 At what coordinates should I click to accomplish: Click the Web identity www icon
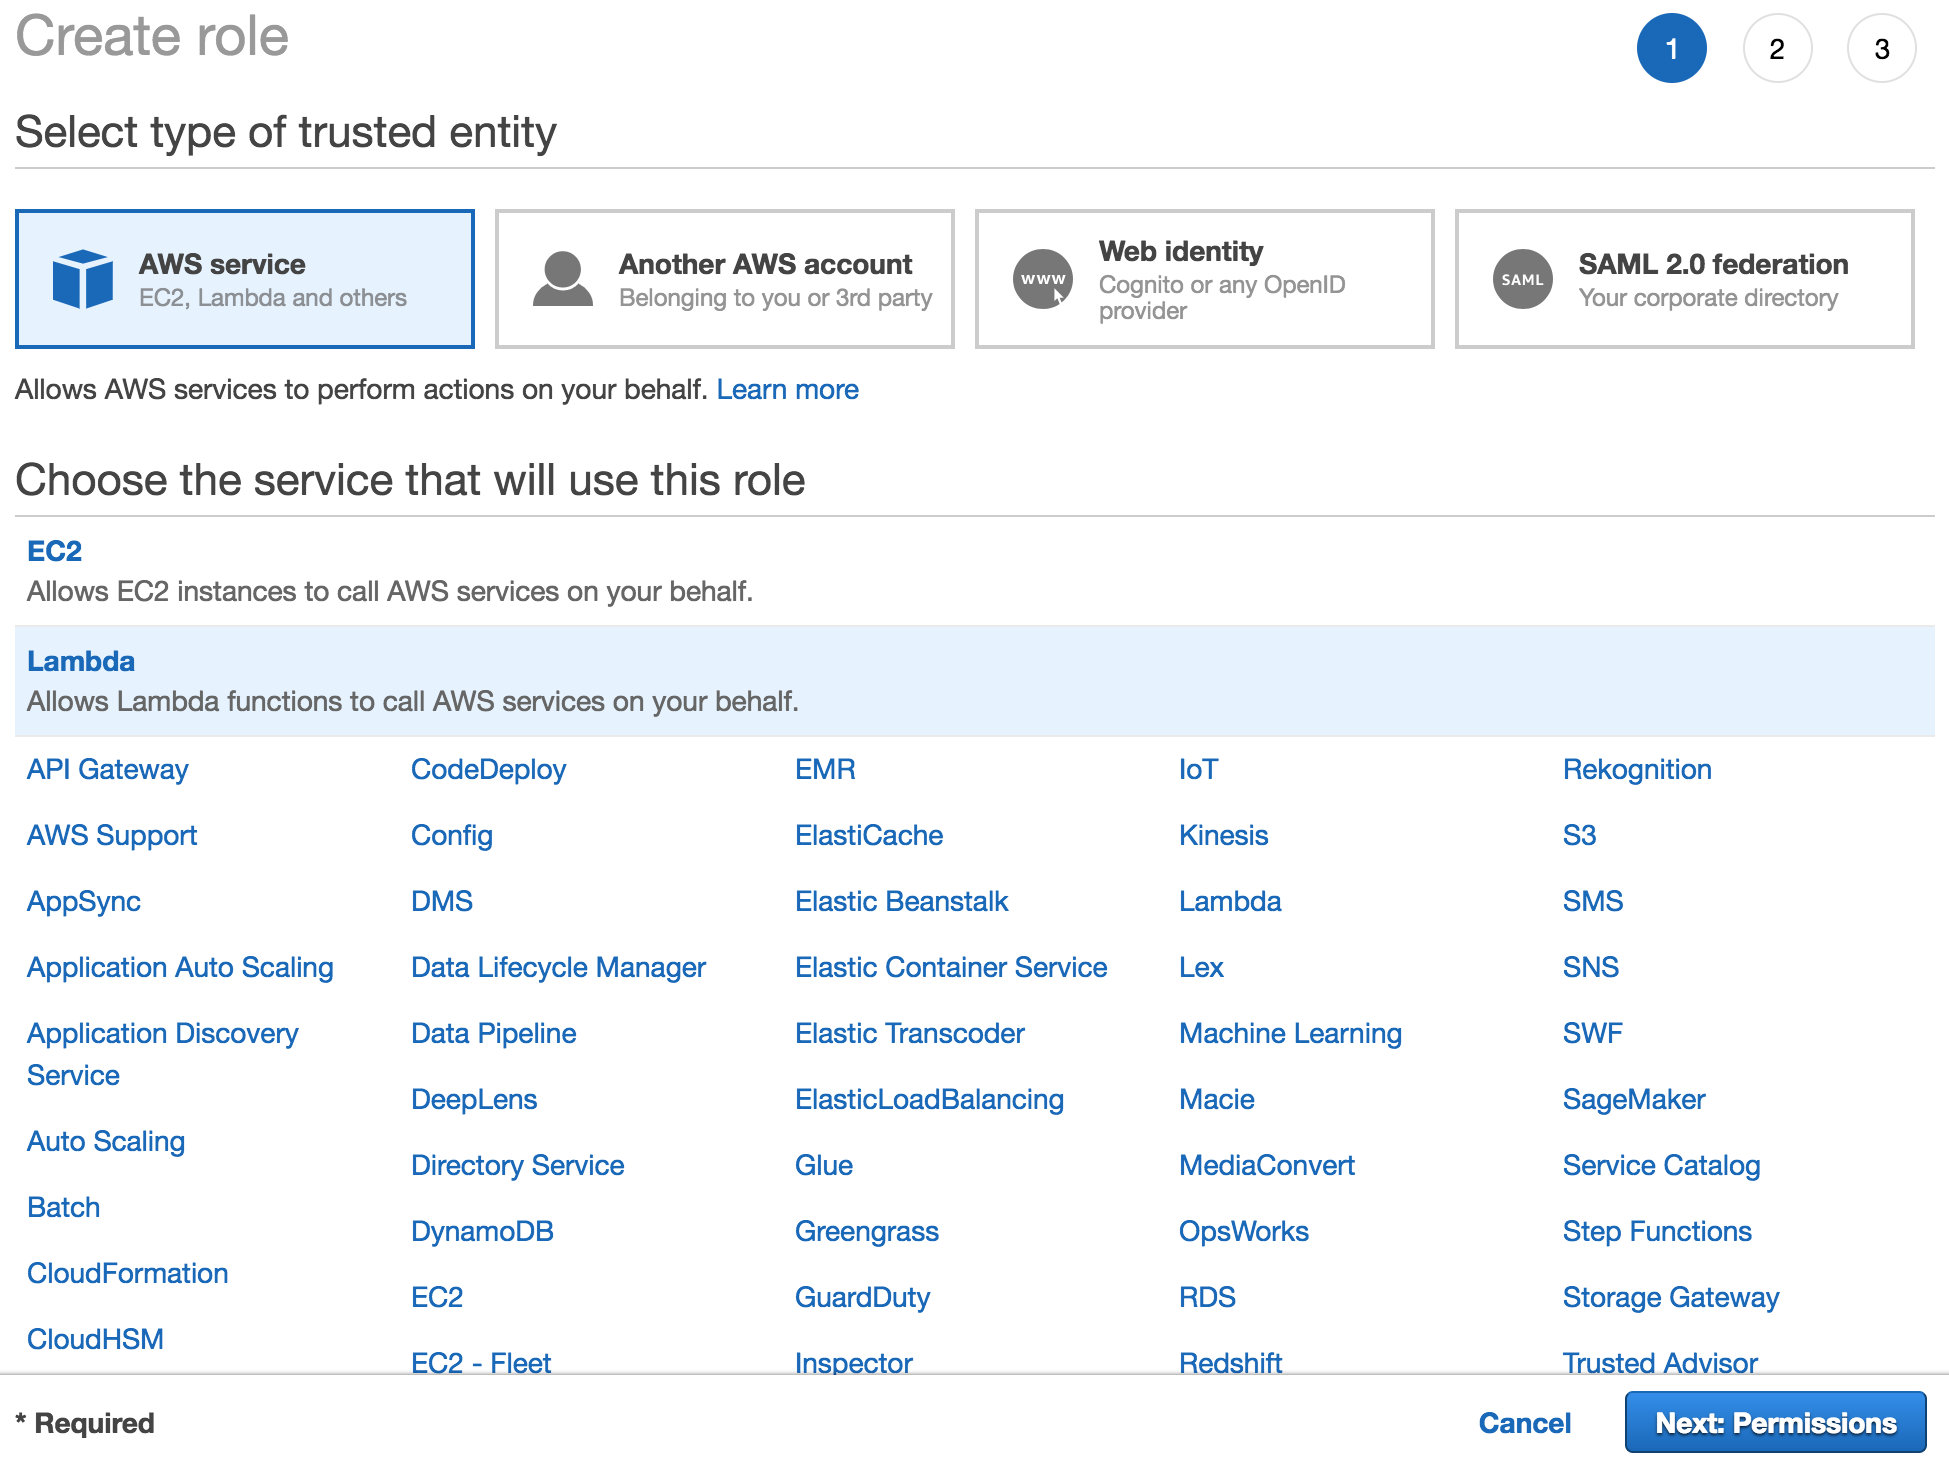[x=1043, y=279]
